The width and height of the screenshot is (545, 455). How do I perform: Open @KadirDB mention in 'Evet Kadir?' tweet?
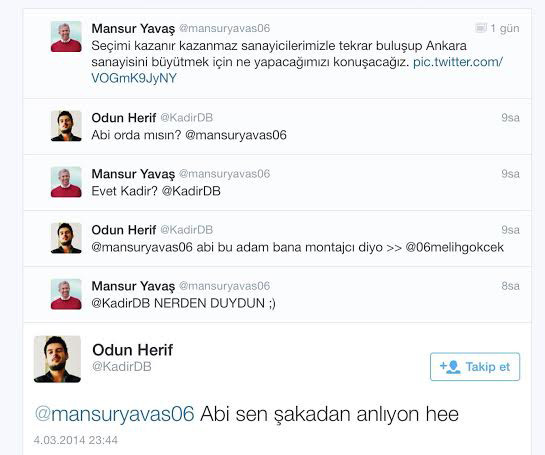point(191,191)
